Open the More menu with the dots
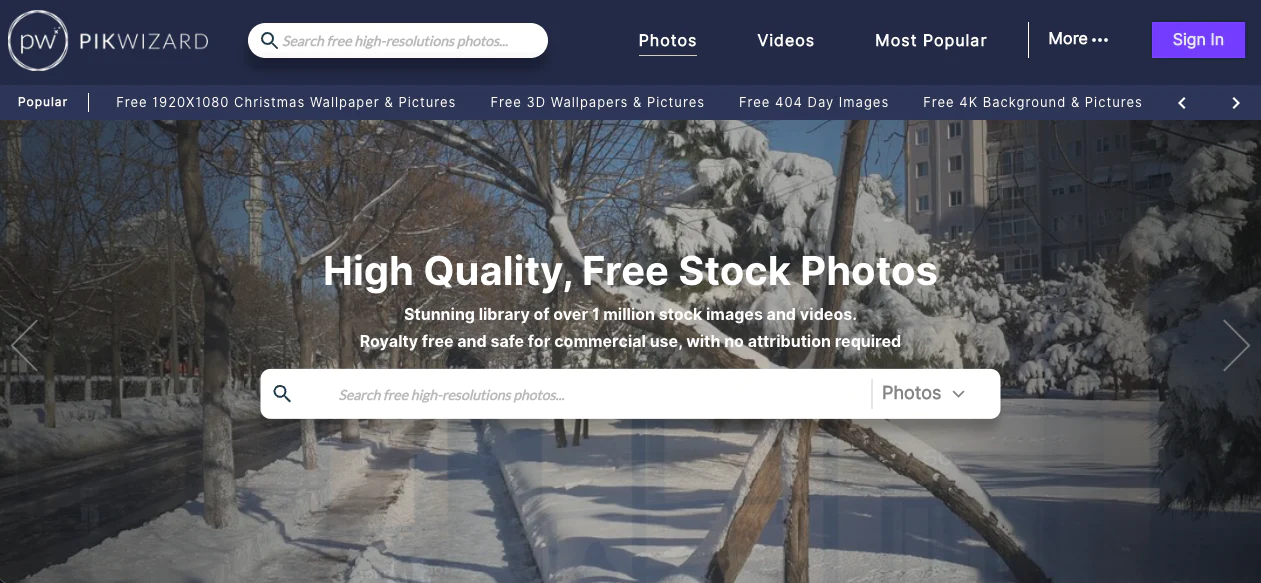1261x583 pixels. [x=1078, y=39]
